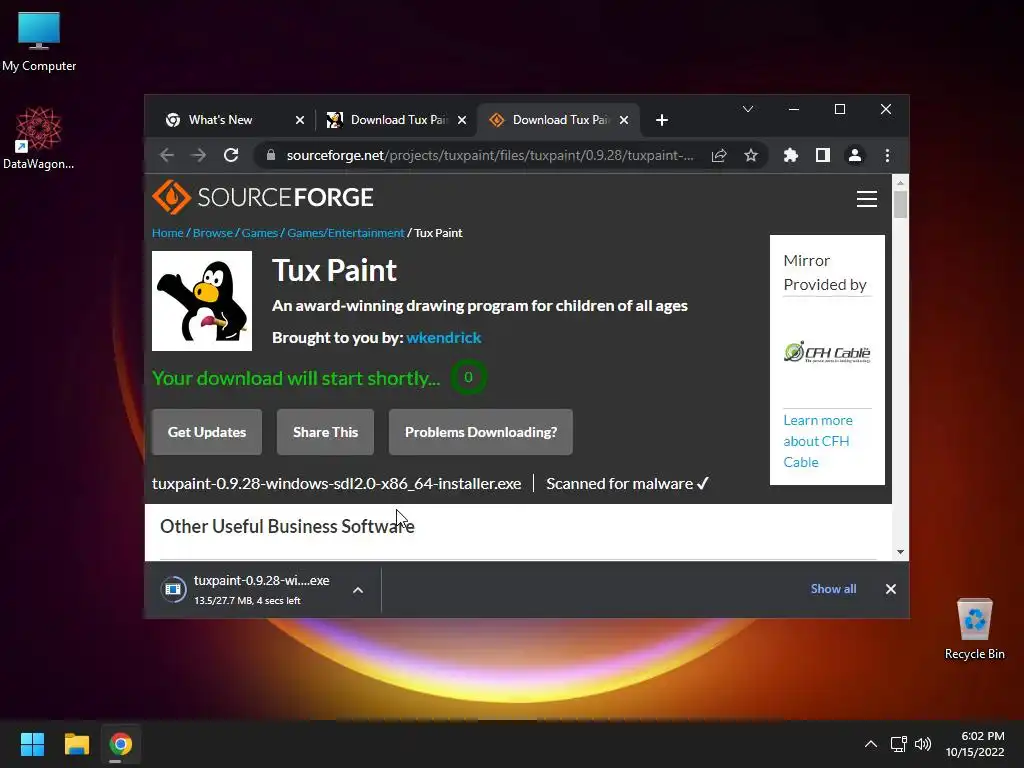Open SourceForge hamburger menu
The height and width of the screenshot is (768, 1024).
pyautogui.click(x=867, y=199)
